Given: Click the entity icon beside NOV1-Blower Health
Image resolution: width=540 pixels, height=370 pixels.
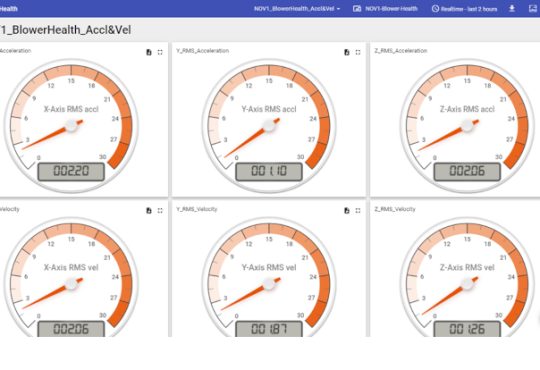Looking at the screenshot, I should click(357, 9).
